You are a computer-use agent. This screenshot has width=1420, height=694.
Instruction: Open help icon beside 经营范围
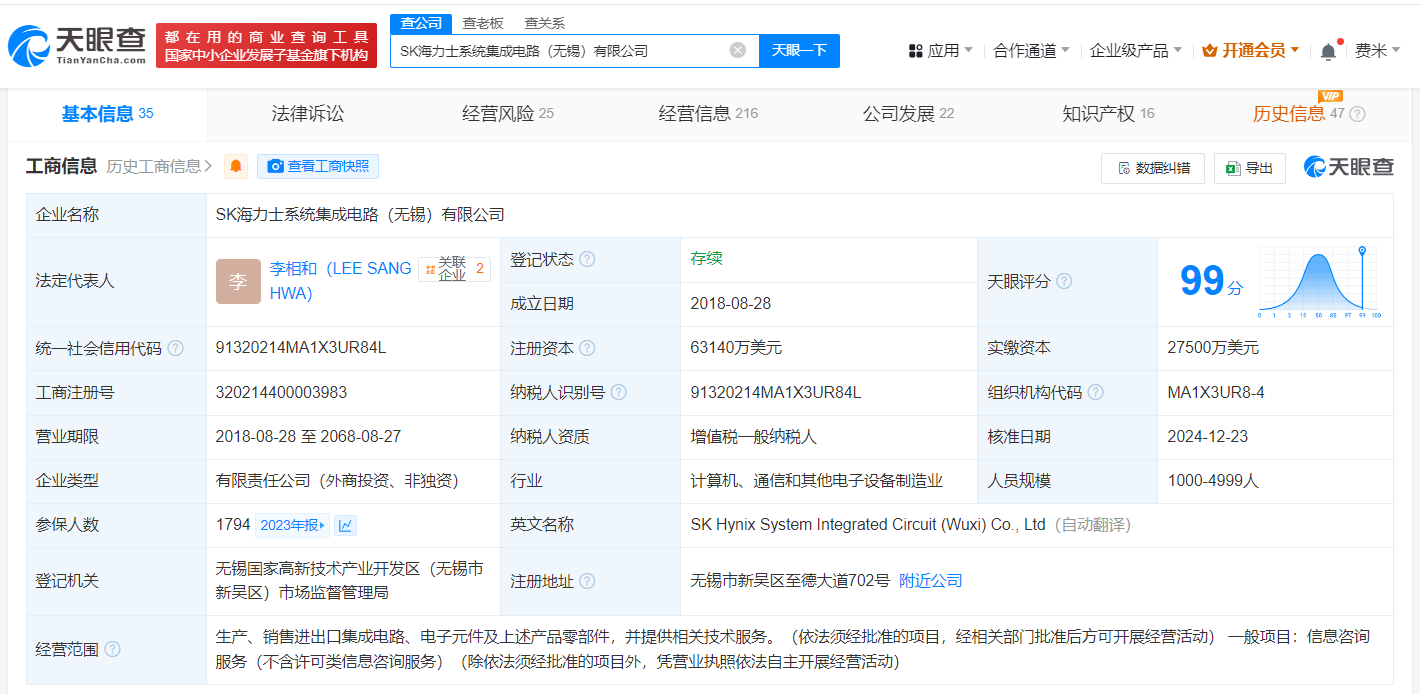(112, 649)
